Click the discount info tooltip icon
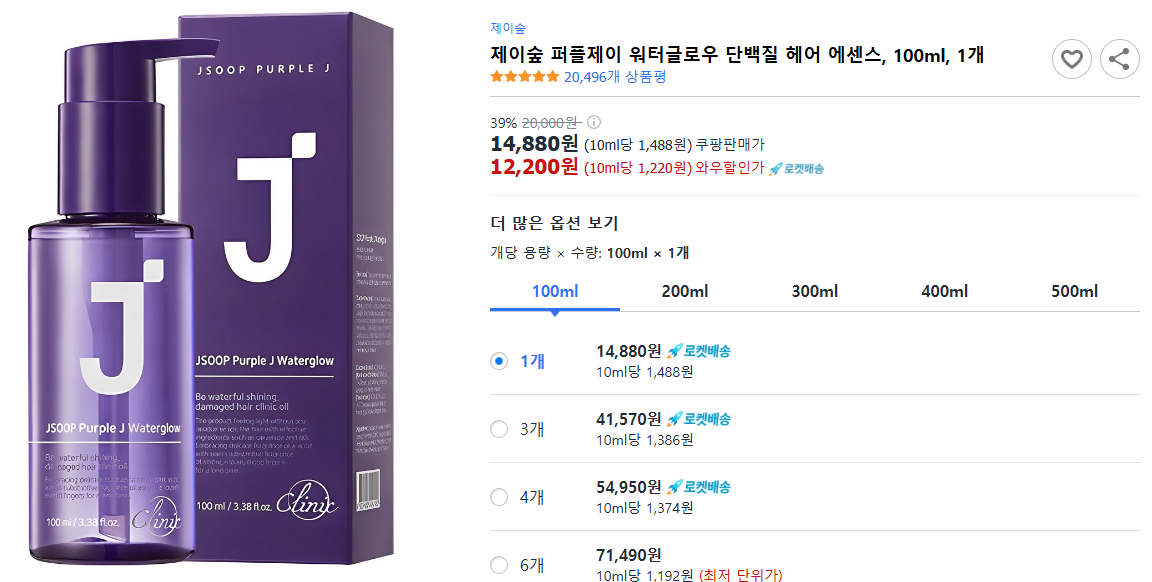Screen dimensions: 1152x582 594,120
